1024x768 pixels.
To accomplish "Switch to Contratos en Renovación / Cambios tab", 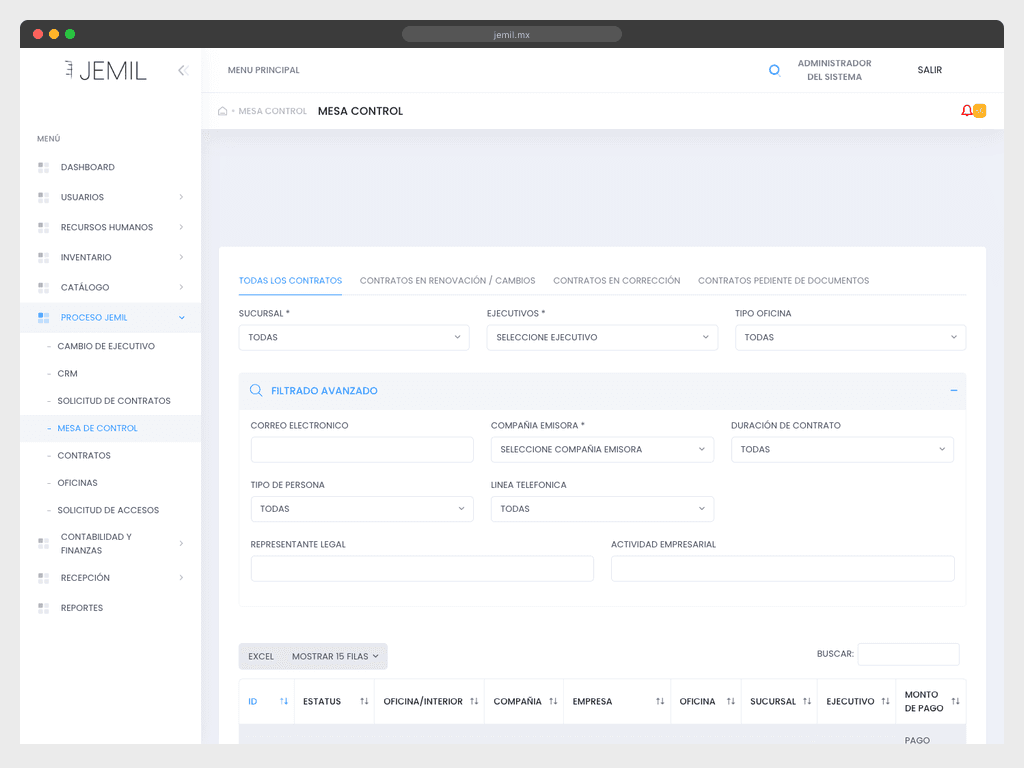I will 447,281.
